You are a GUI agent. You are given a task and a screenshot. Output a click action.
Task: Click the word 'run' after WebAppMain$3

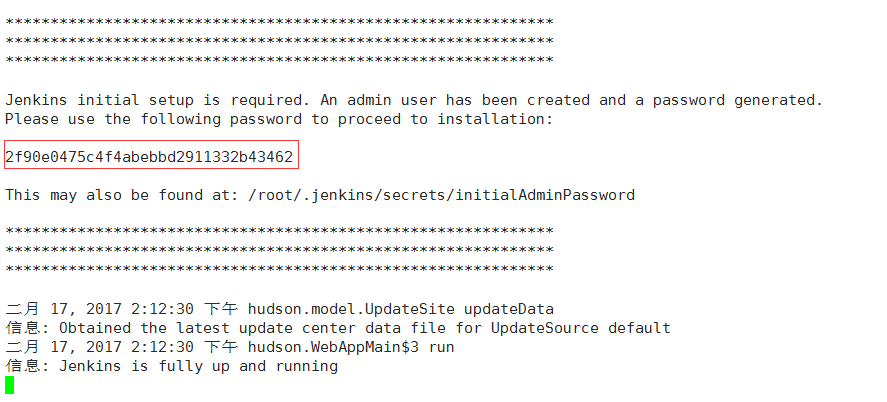pyautogui.click(x=441, y=347)
